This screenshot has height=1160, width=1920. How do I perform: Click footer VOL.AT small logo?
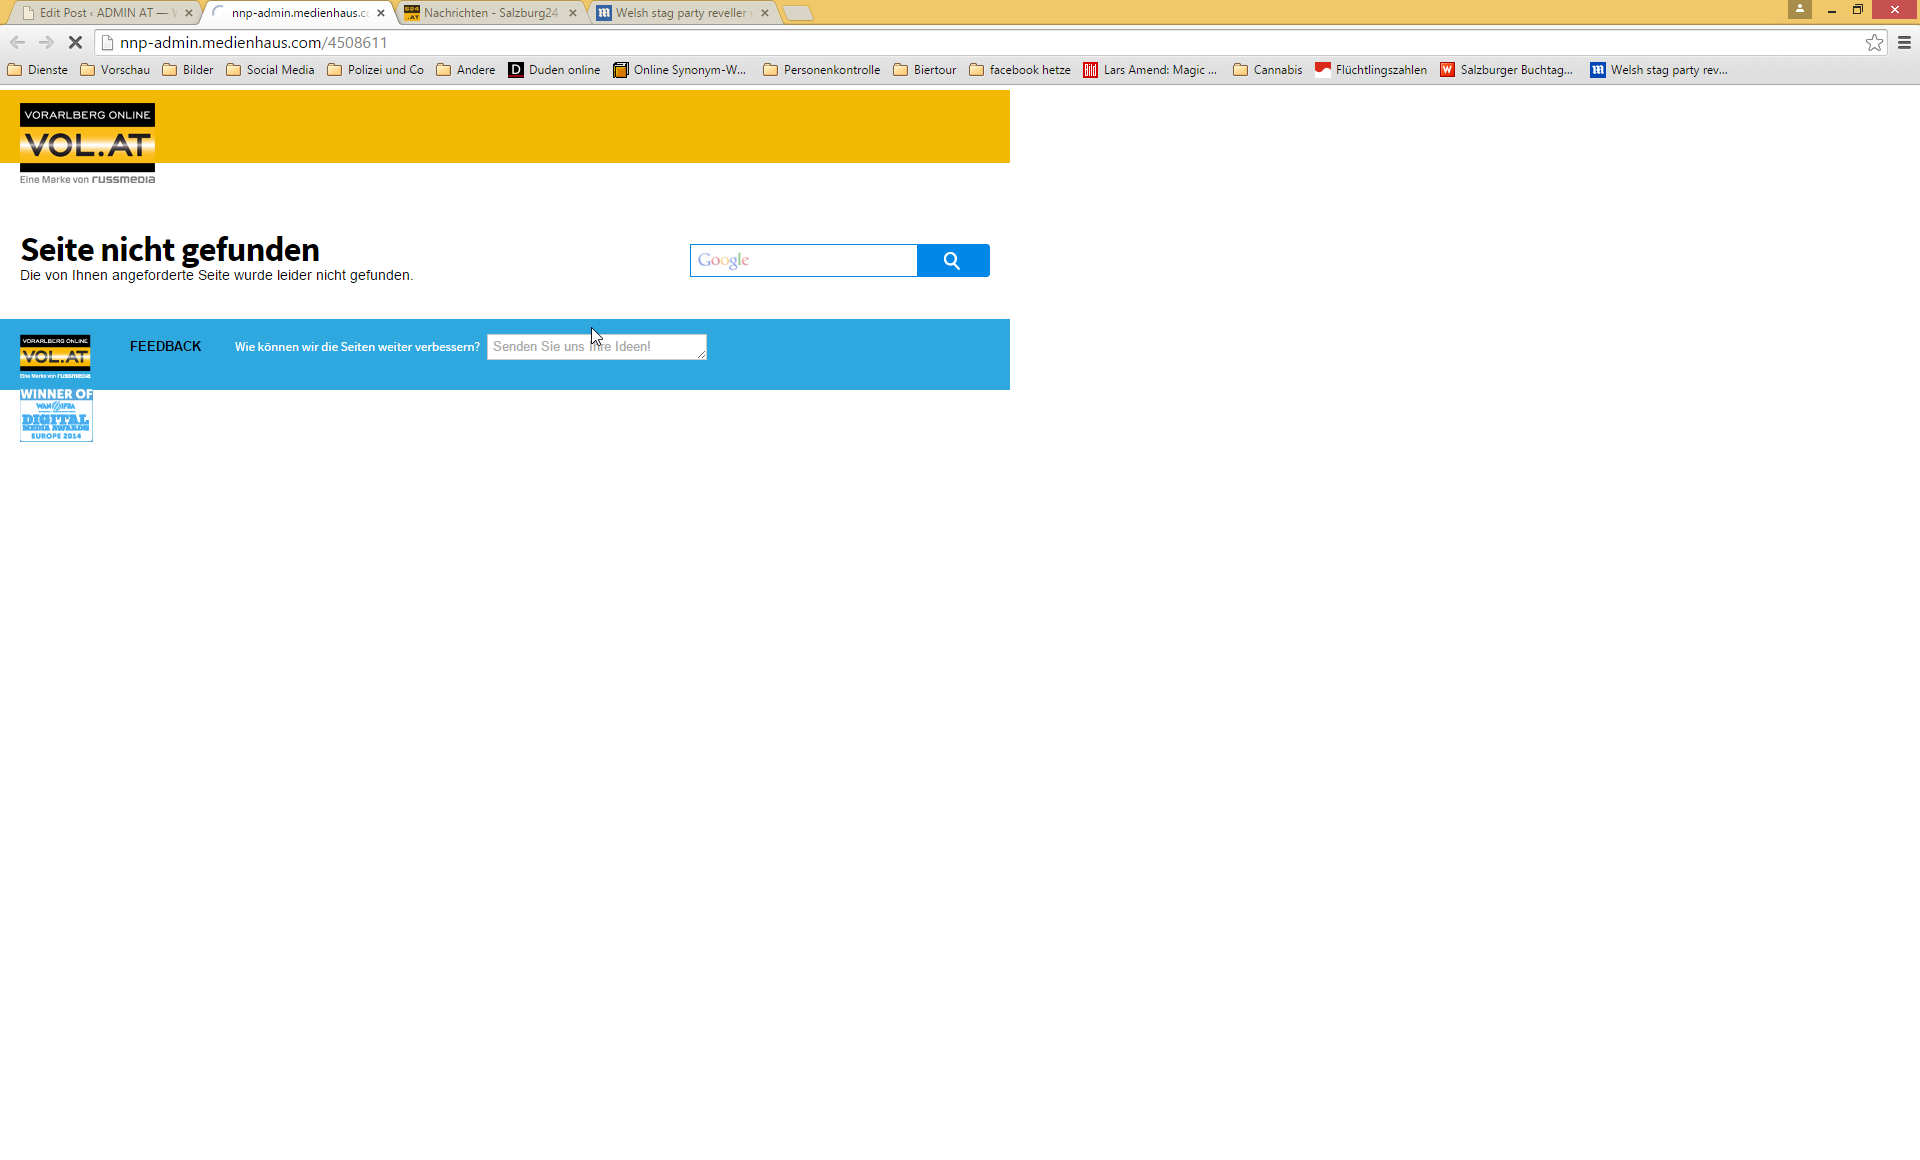tap(55, 356)
